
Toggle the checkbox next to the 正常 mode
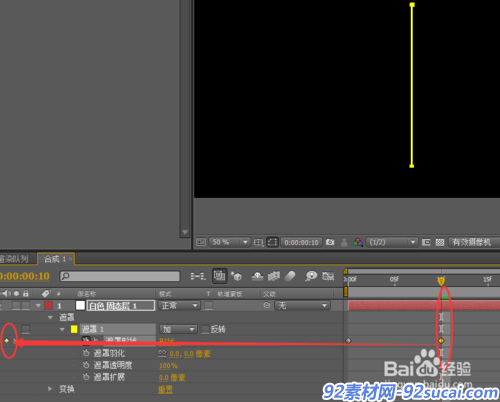click(x=209, y=306)
